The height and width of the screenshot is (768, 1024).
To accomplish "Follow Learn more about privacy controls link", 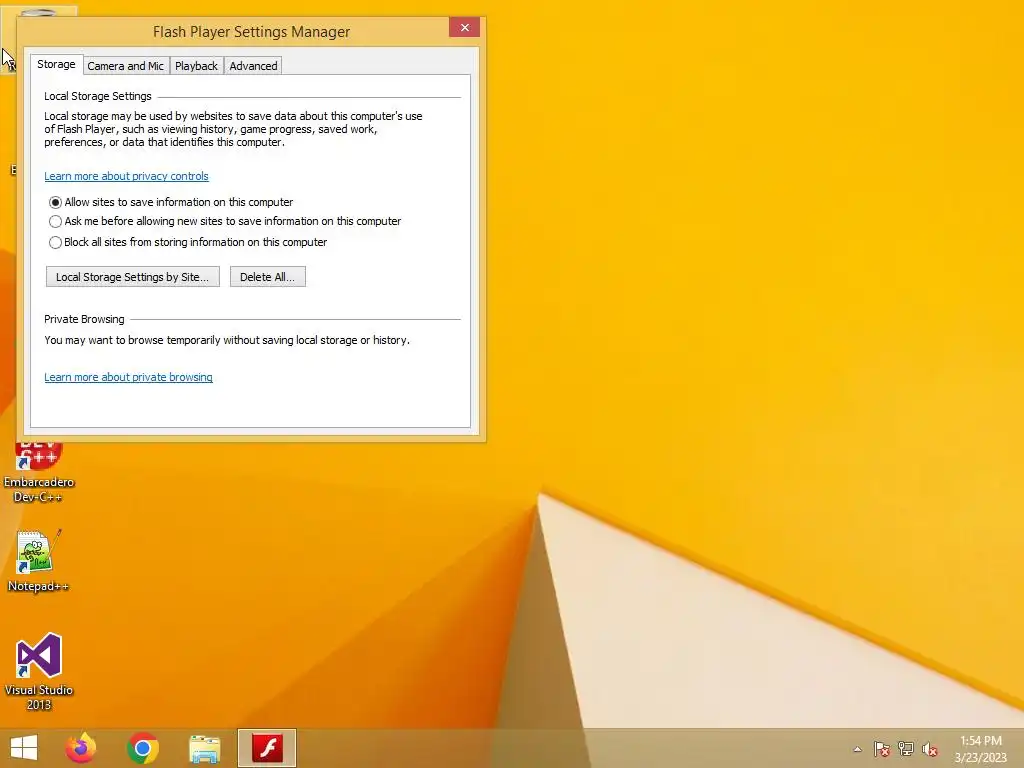I will pyautogui.click(x=126, y=176).
